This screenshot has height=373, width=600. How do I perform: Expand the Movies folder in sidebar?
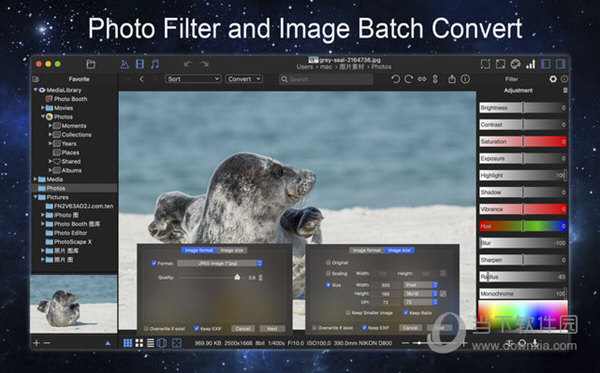[43, 108]
